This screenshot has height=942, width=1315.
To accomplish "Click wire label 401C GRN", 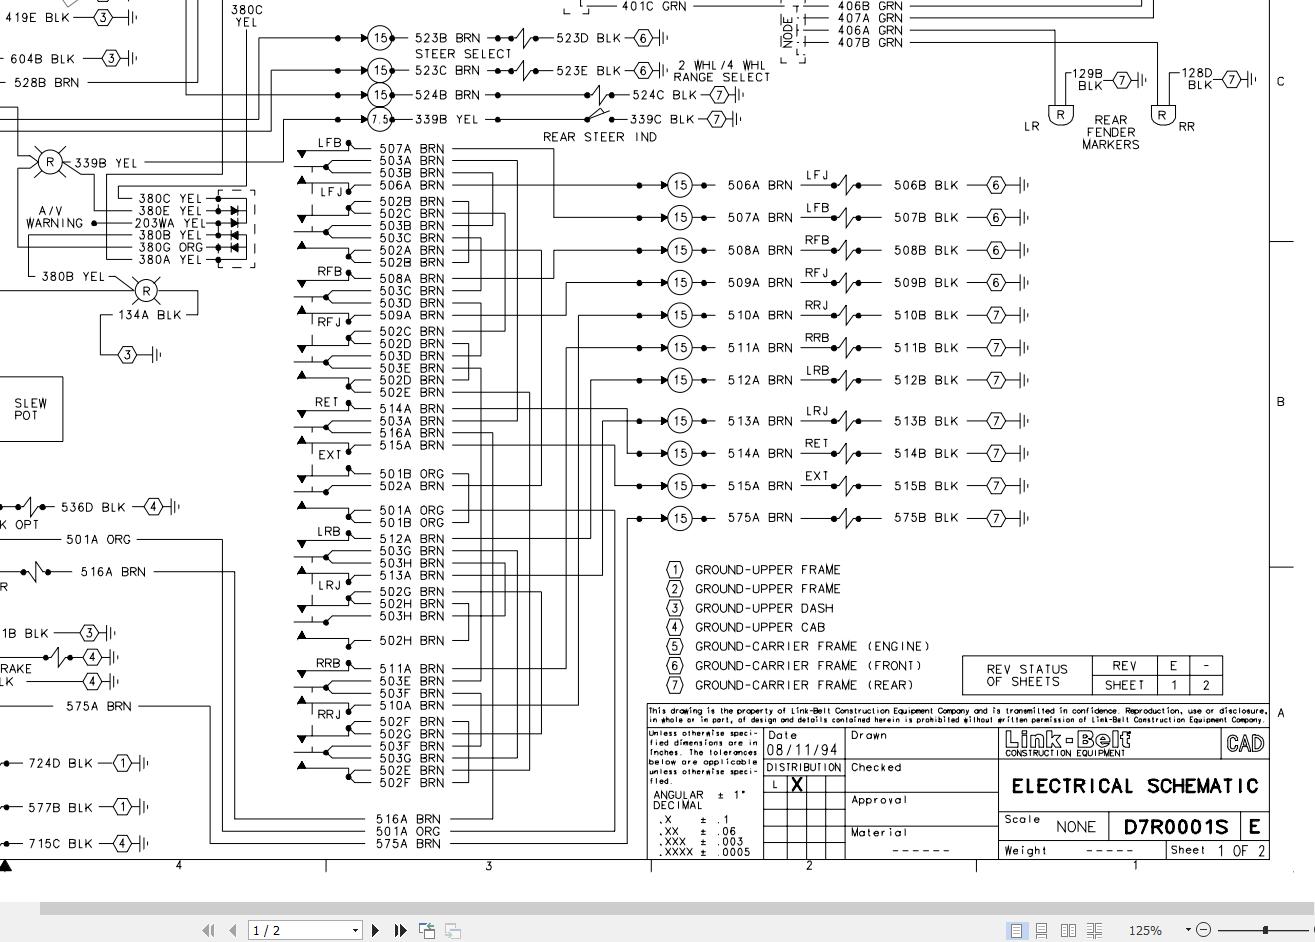I will 654,6.
